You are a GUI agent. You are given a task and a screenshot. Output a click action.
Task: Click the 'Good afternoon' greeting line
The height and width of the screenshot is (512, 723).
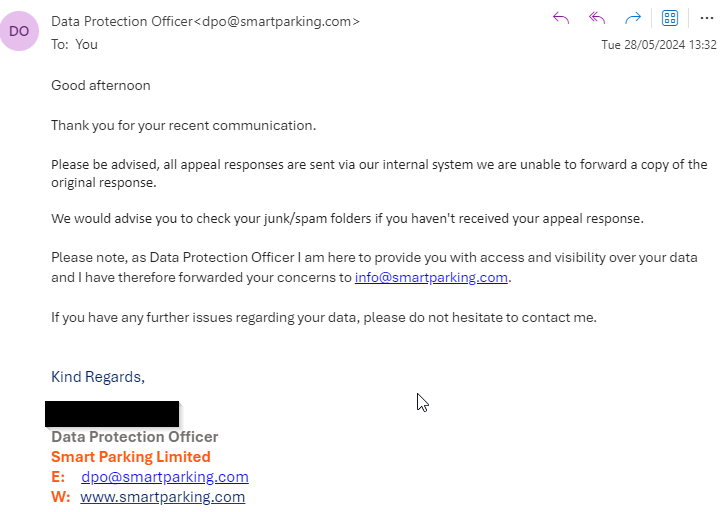click(101, 85)
